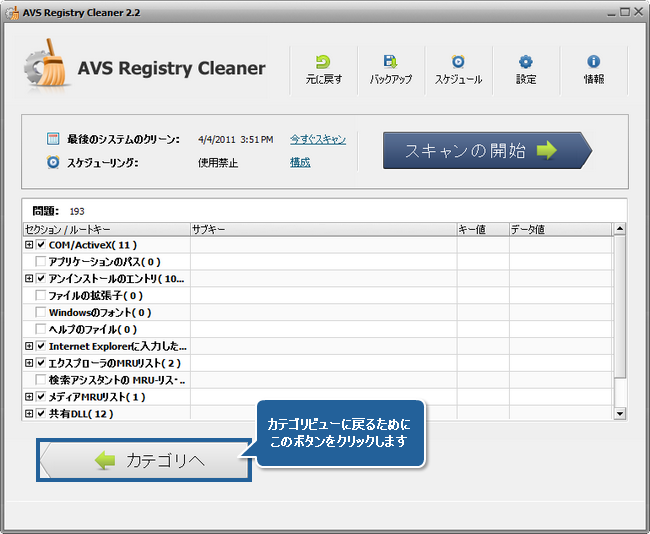The image size is (650, 534).
Task: Expand the COM/ActiveX node
Action: coord(29,245)
